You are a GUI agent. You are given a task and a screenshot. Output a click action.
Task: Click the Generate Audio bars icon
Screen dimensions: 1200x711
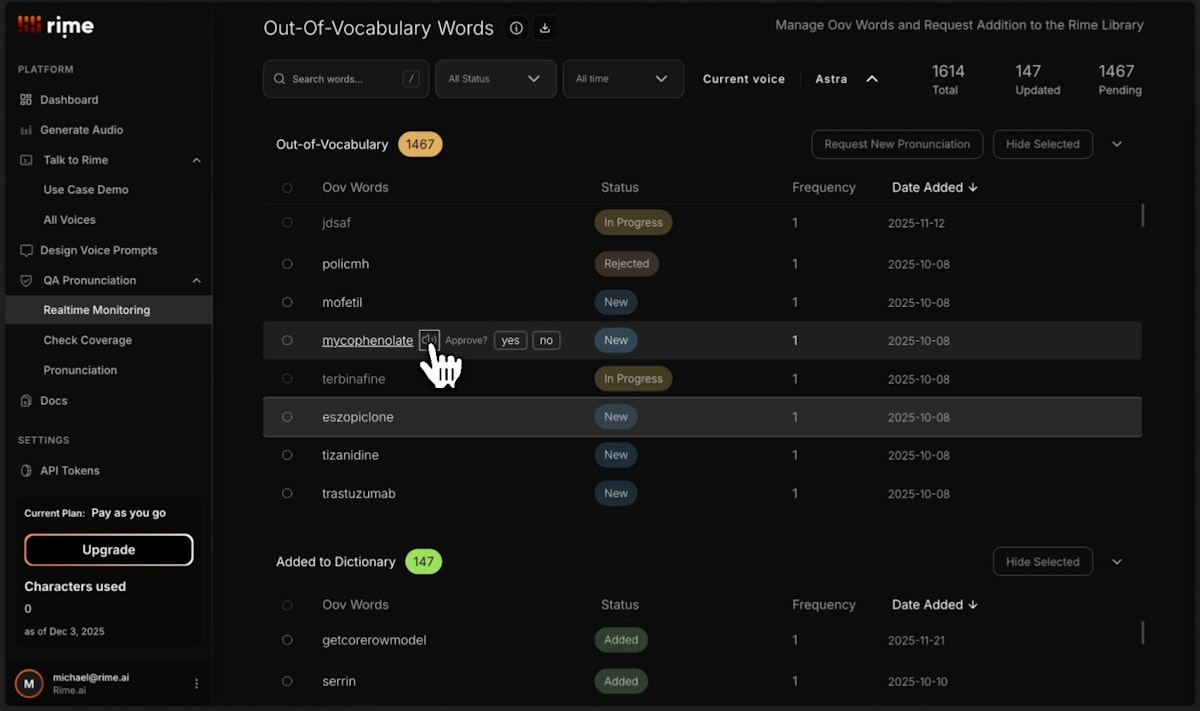[26, 130]
